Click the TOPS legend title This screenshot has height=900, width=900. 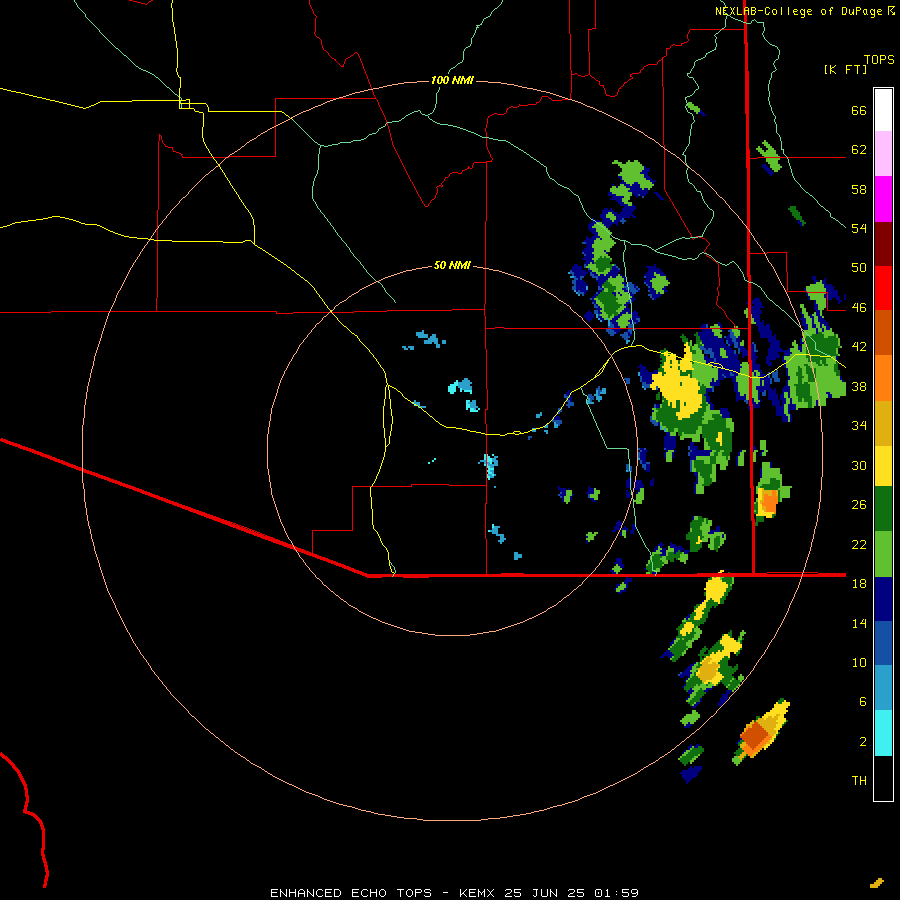[879, 60]
